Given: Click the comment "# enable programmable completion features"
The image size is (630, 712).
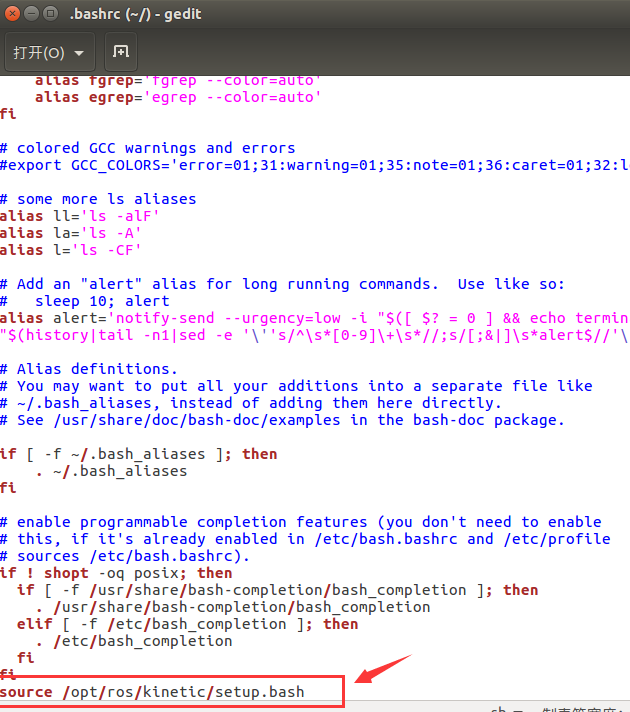Looking at the screenshot, I should pos(301,522).
